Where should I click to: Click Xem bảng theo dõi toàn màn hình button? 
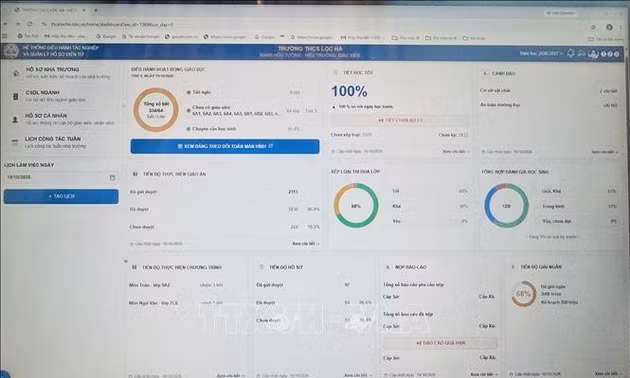coord(225,147)
